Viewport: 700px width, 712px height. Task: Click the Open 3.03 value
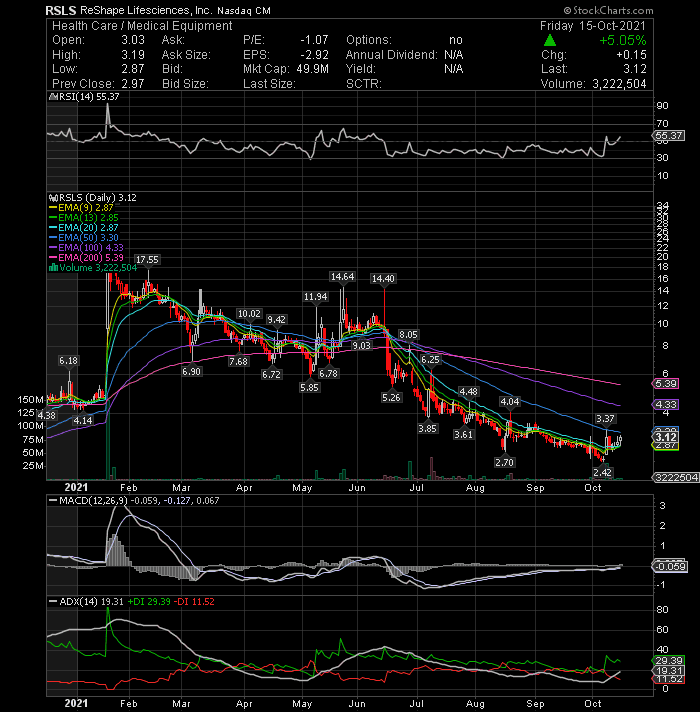pos(133,40)
